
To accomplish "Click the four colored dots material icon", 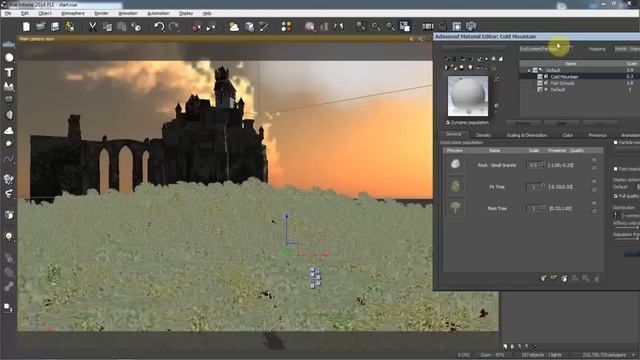I will point(287,27).
